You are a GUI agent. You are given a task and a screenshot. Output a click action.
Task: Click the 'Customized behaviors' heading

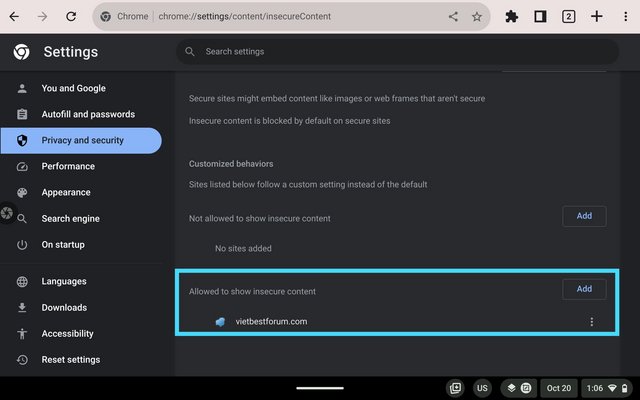coord(231,164)
